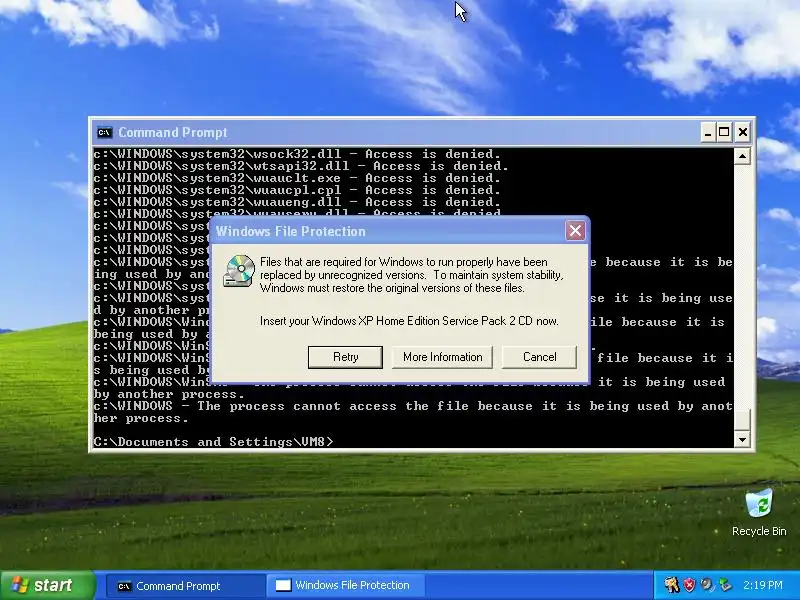This screenshot has width=800, height=600.
Task: Click Safely Remove Hardware tray icon
Action: coord(724,585)
